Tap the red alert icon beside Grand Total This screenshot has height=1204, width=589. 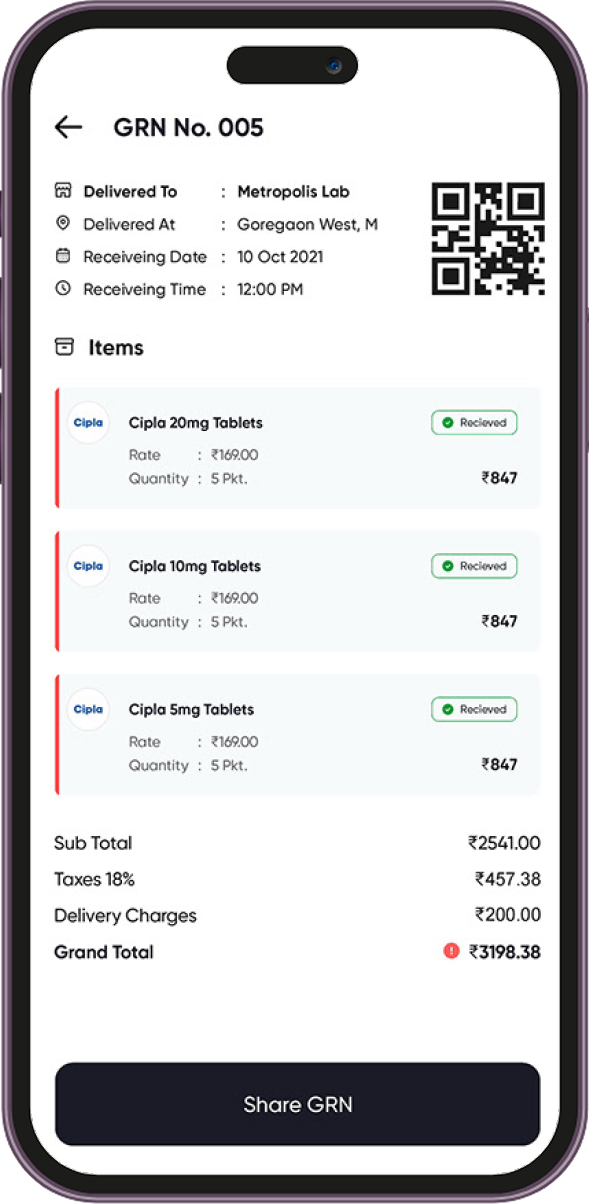pyautogui.click(x=451, y=951)
